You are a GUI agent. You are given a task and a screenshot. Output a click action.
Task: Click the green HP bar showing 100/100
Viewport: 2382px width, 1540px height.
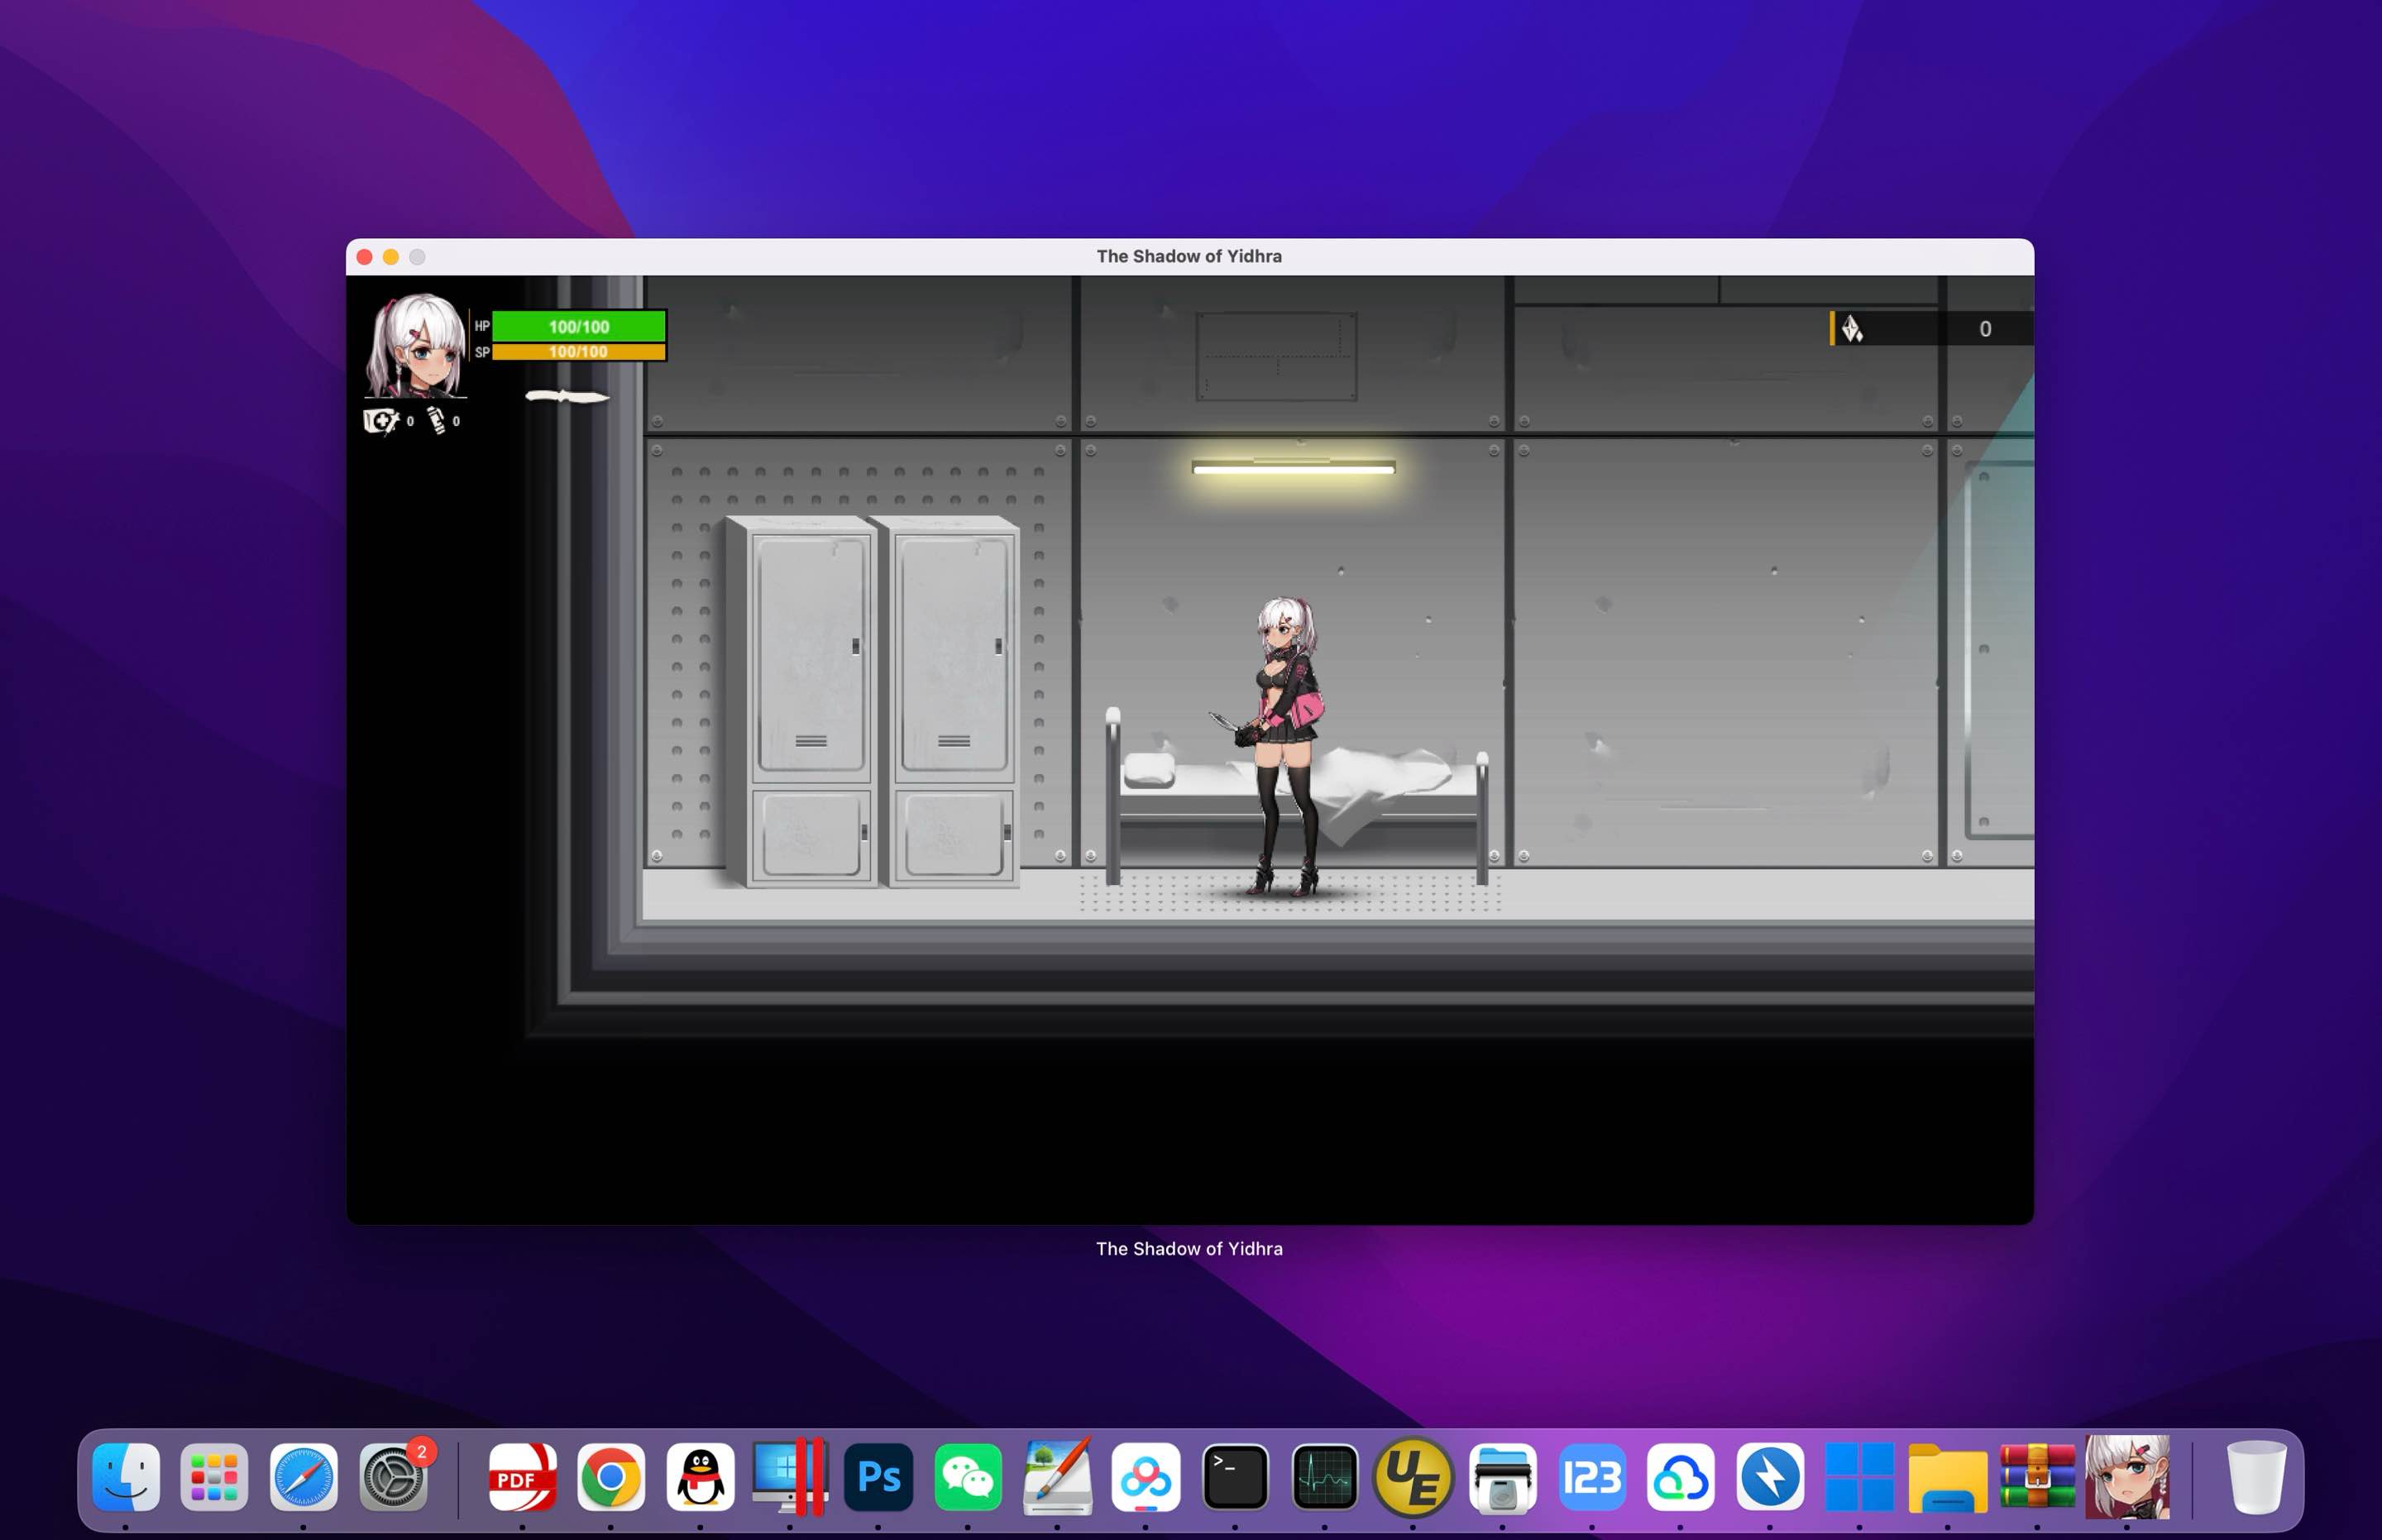(578, 326)
